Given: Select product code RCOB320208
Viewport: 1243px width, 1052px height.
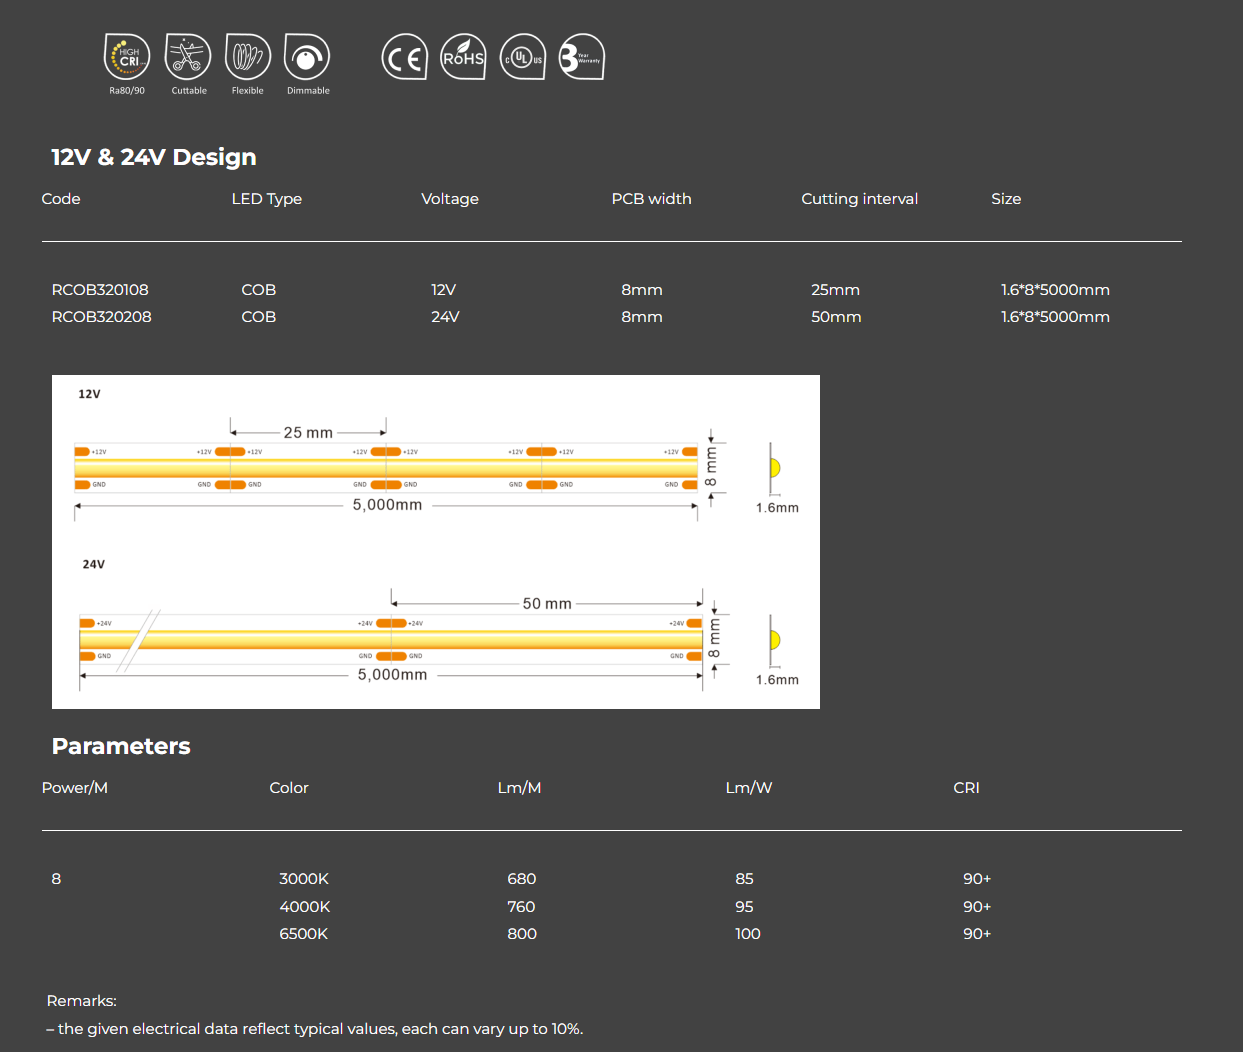Looking at the screenshot, I should [101, 317].
